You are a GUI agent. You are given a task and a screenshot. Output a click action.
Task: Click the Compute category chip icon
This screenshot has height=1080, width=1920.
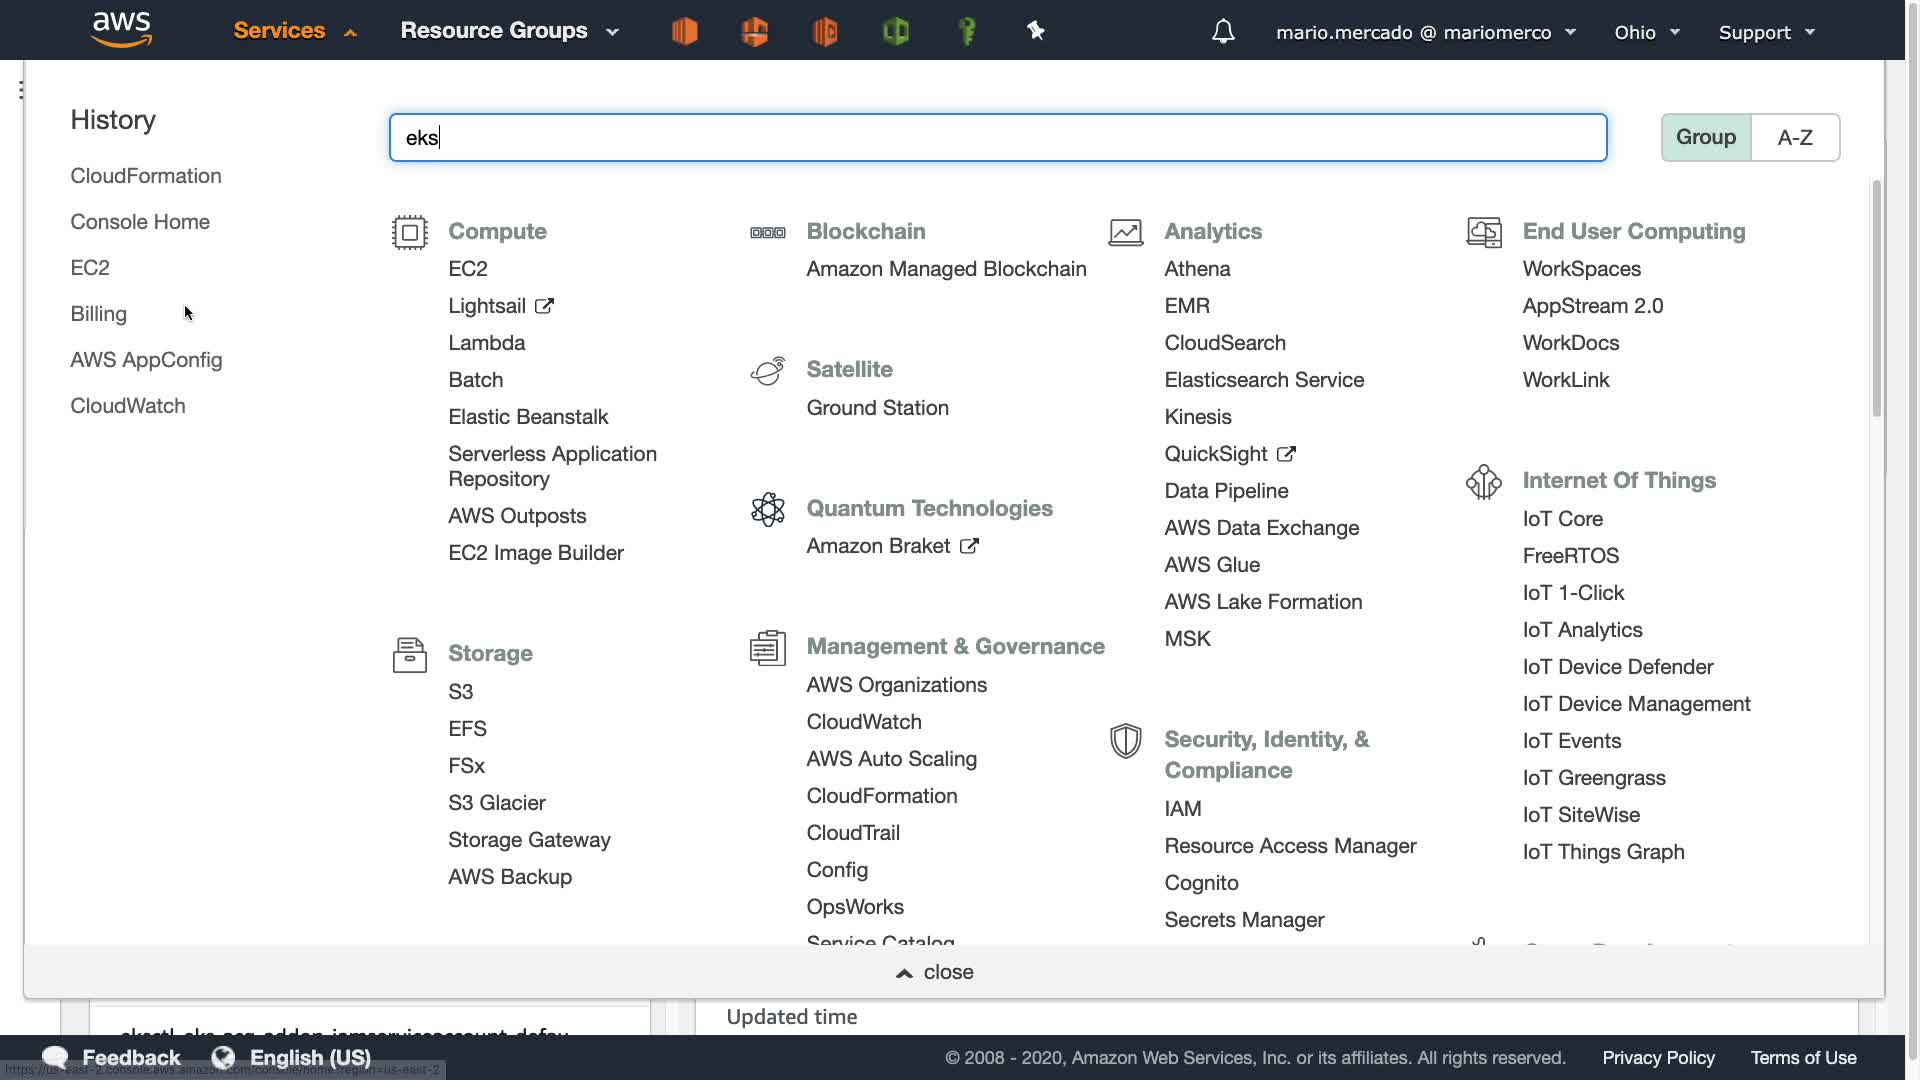(x=410, y=232)
